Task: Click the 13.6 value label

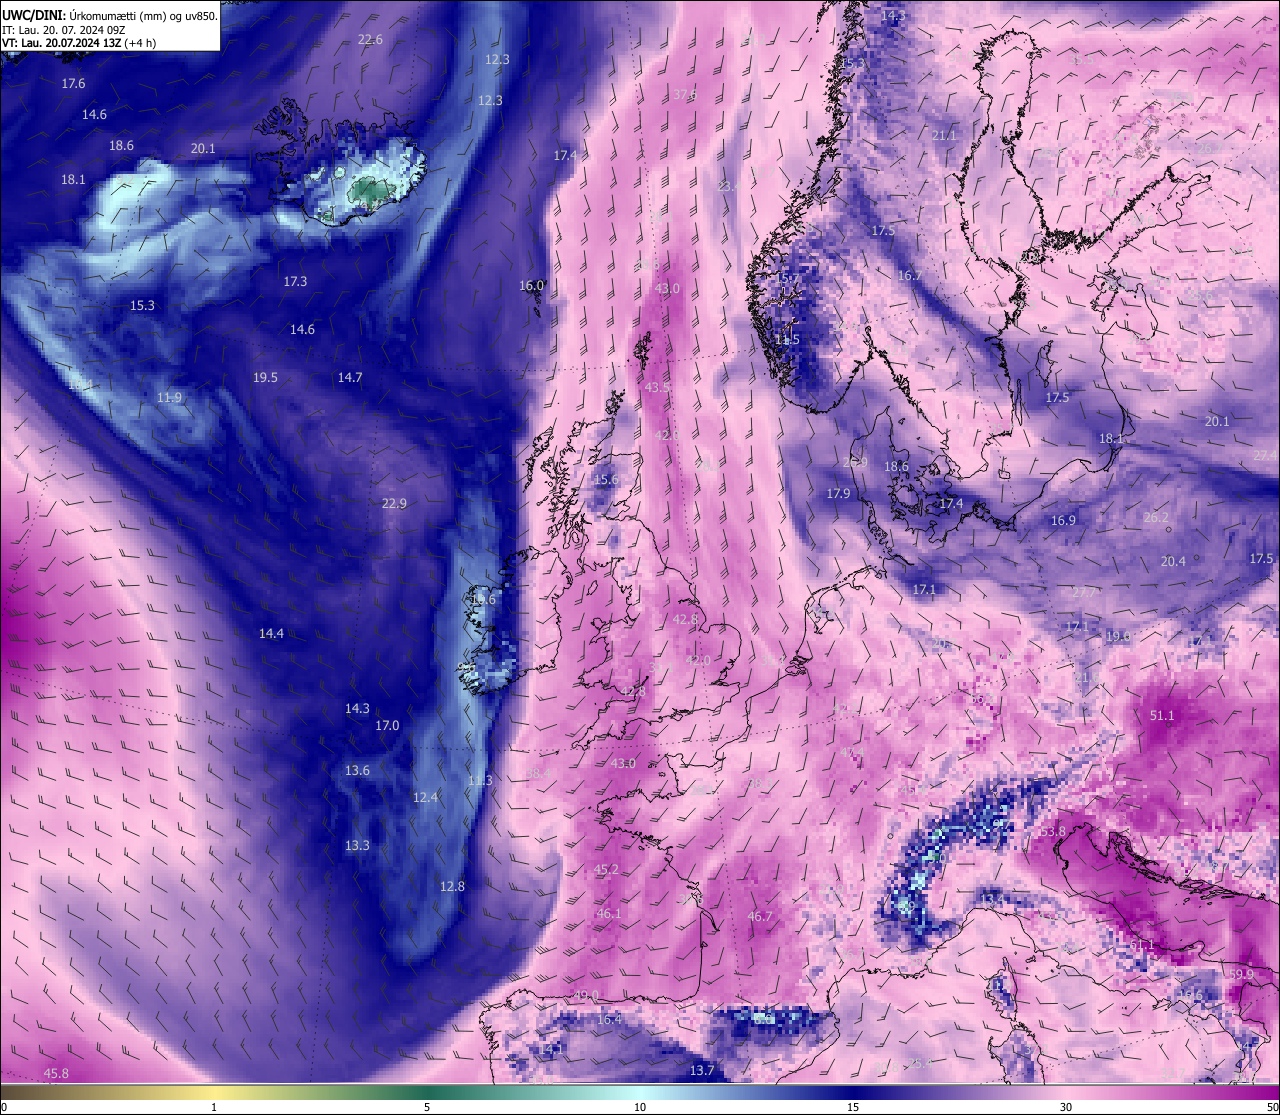Action: pos(357,771)
